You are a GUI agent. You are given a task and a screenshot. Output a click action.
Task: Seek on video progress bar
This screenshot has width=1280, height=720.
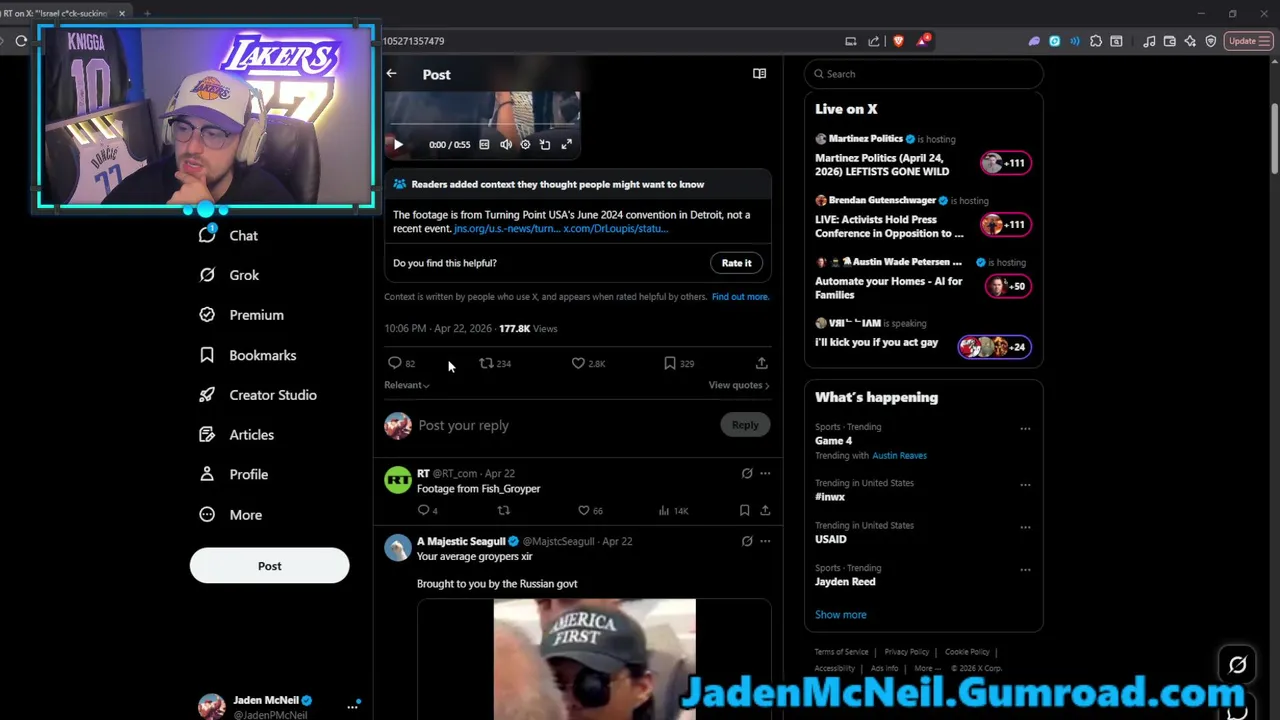click(x=482, y=126)
